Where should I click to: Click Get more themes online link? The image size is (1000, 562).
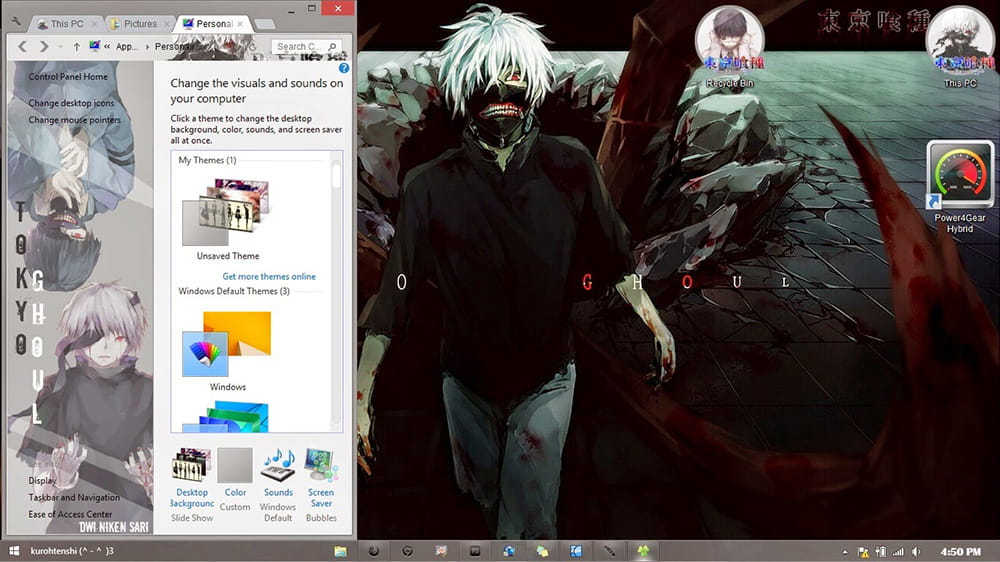[268, 276]
